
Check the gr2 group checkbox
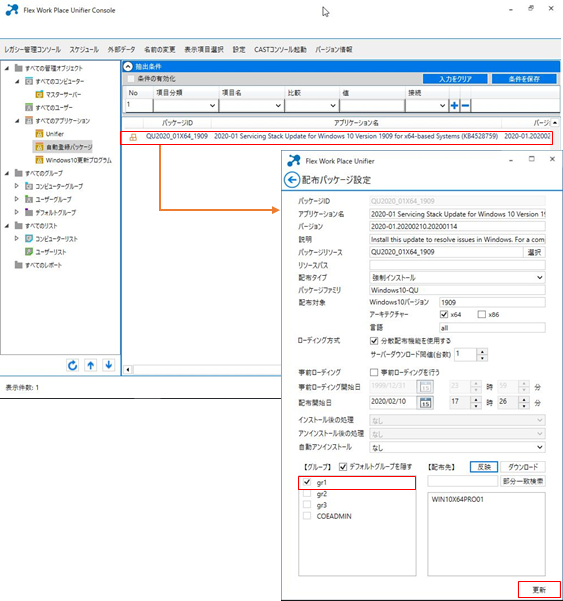[307, 494]
